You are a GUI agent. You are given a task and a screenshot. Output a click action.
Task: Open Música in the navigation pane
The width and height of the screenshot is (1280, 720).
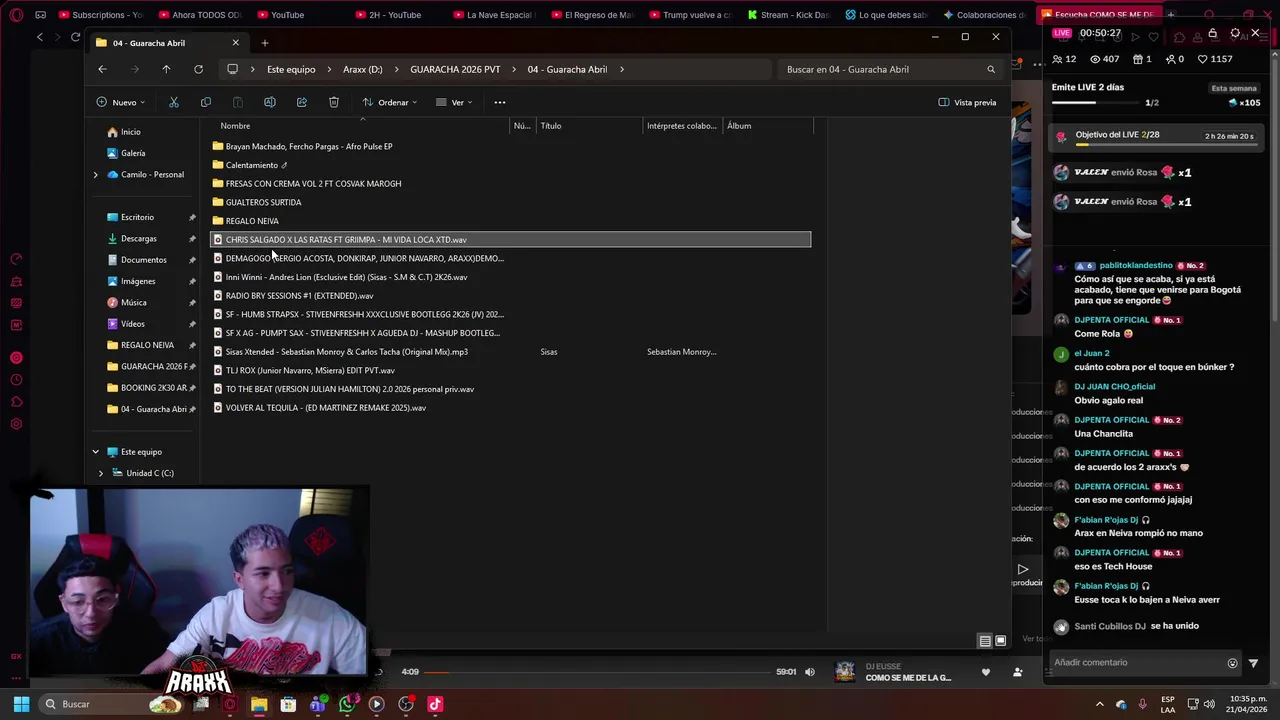134,303
